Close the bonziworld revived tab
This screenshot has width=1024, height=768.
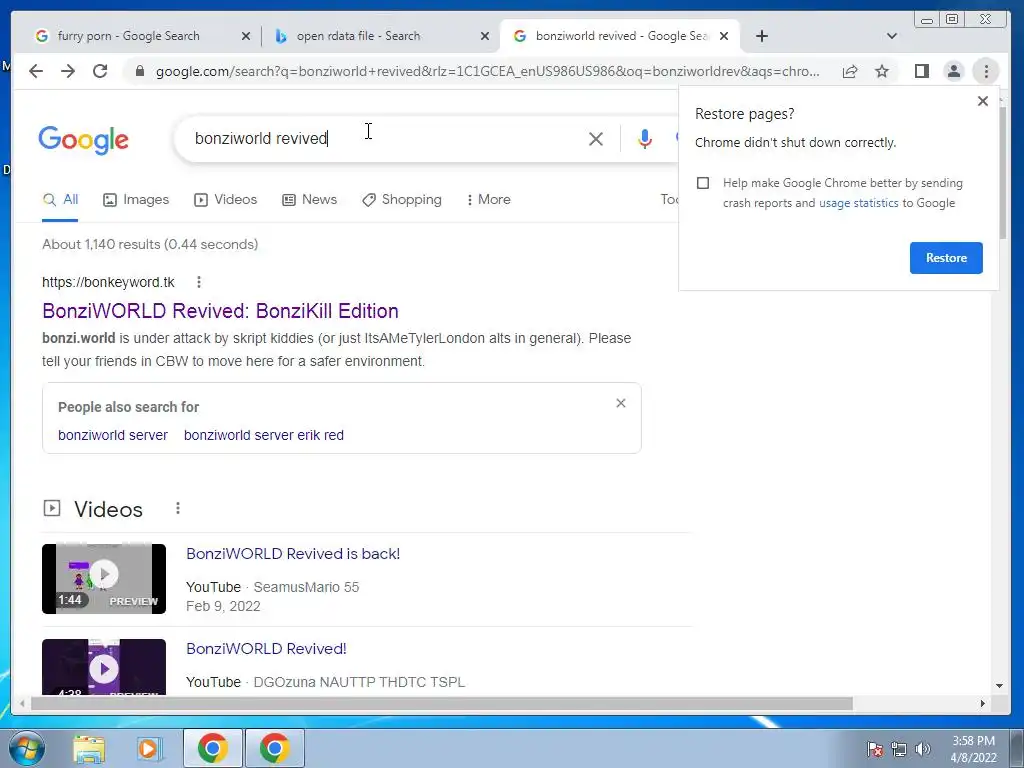724,36
